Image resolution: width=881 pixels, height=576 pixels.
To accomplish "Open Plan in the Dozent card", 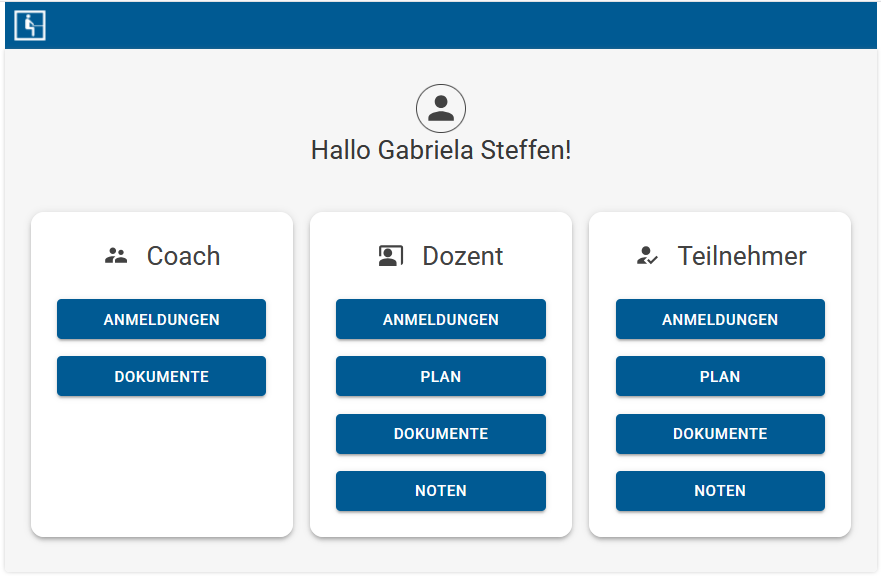I will coord(440,376).
